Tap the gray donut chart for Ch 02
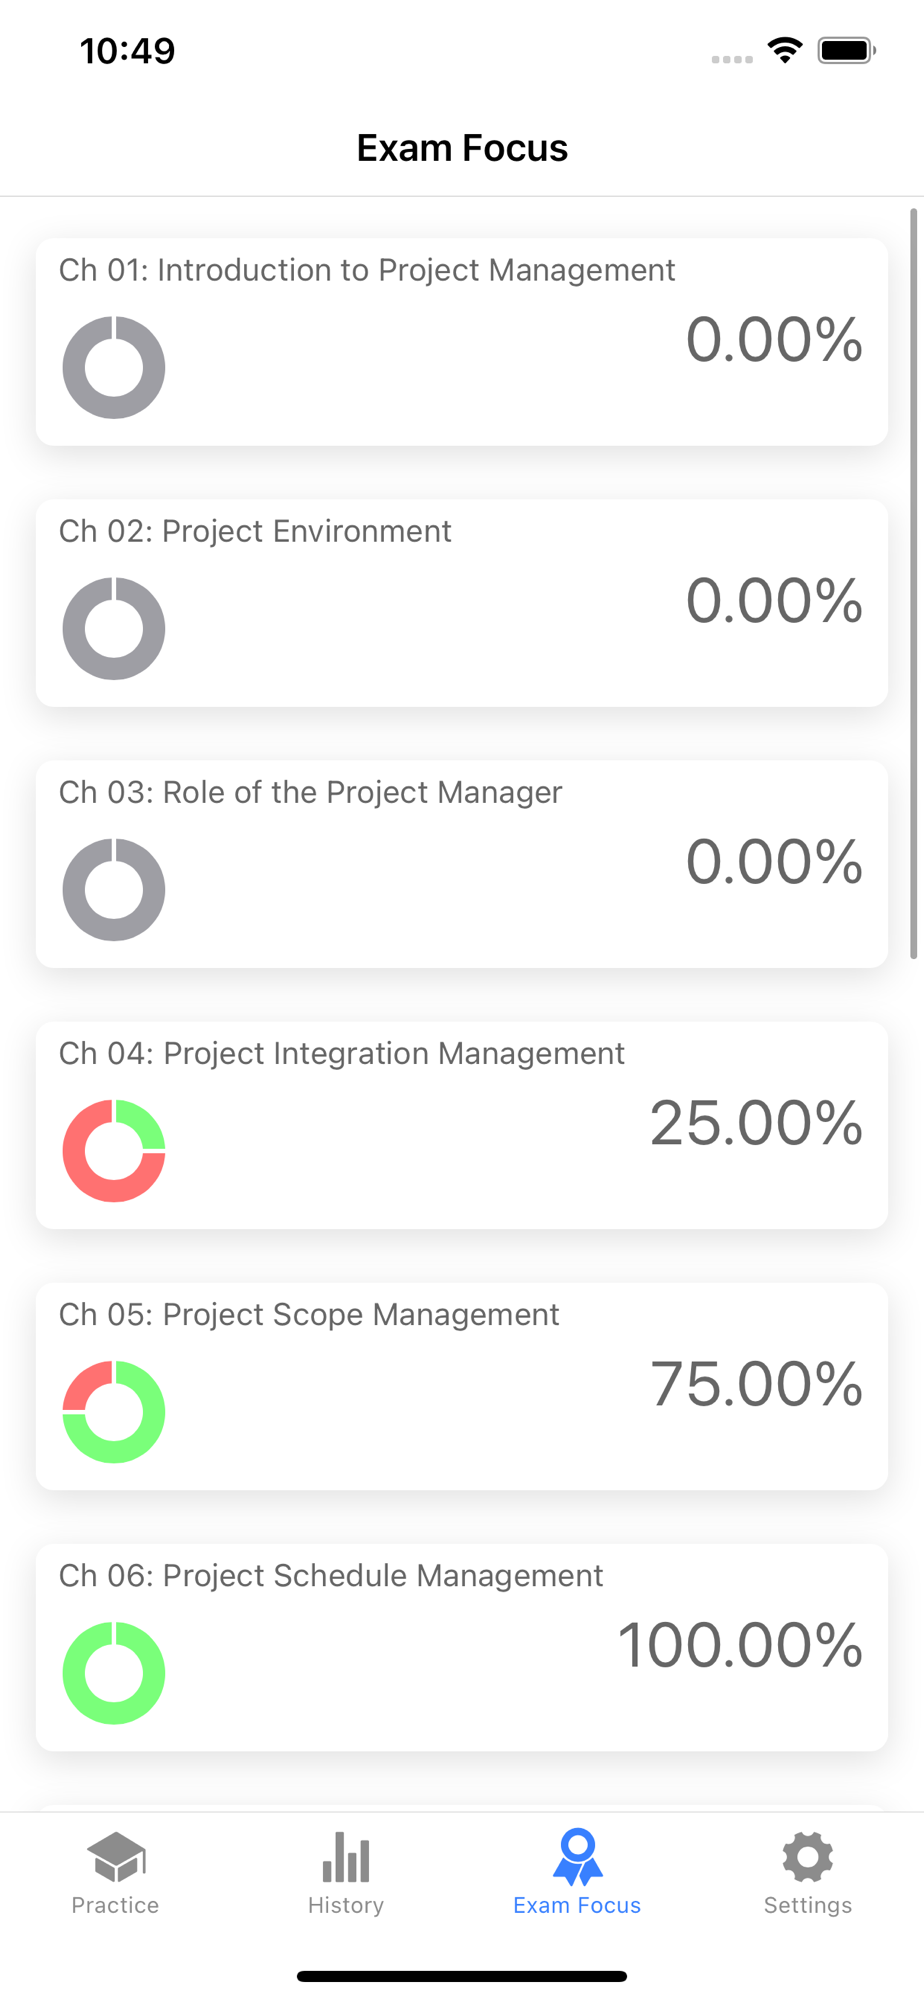The height and width of the screenshot is (2000, 924). tap(114, 628)
